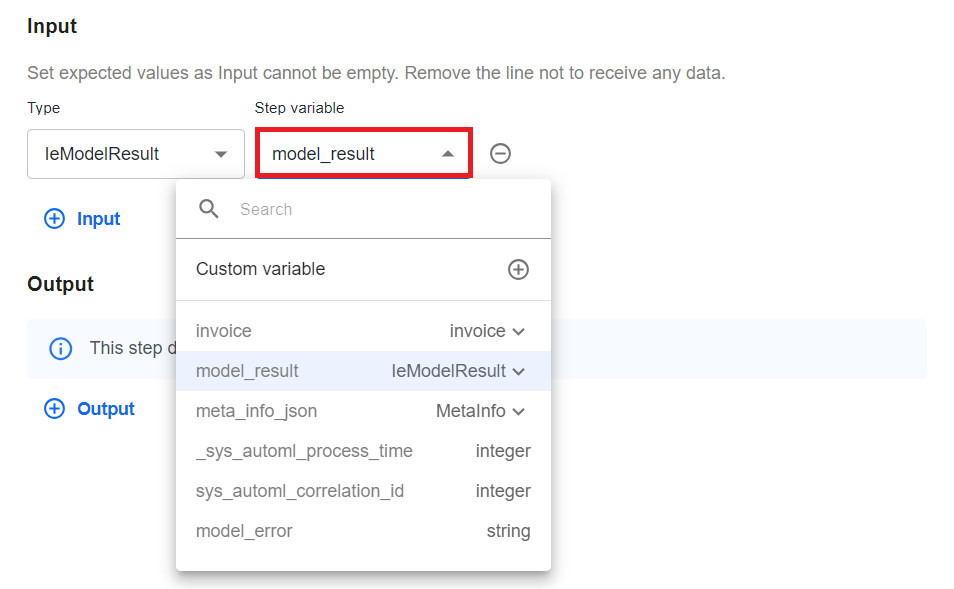Click the Input link label

pyautogui.click(x=99, y=219)
